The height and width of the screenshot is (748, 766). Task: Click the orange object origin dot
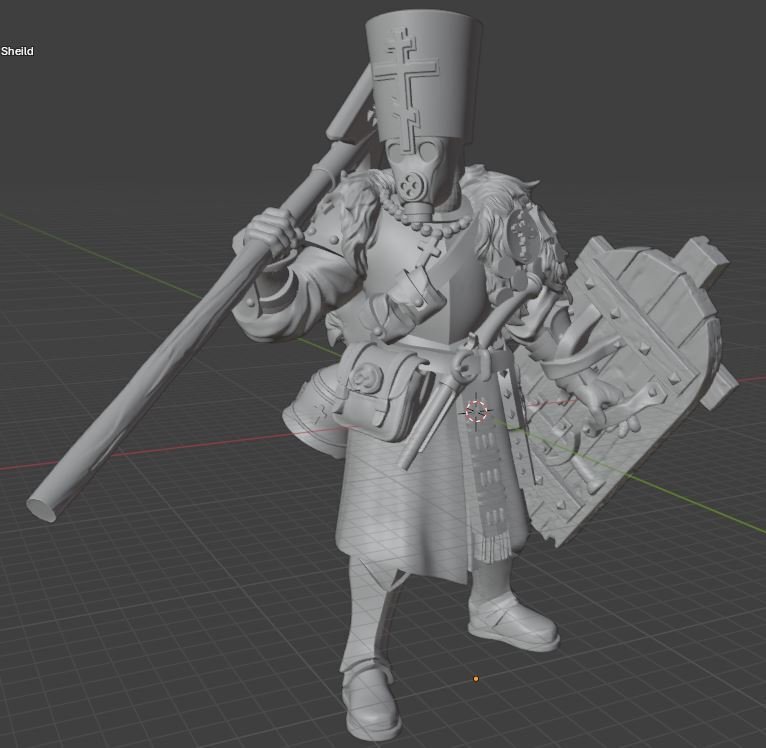476,679
